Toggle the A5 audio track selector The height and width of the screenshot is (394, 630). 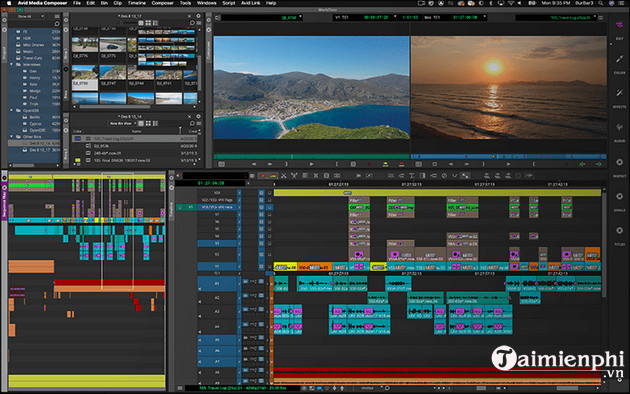pyautogui.click(x=217, y=340)
